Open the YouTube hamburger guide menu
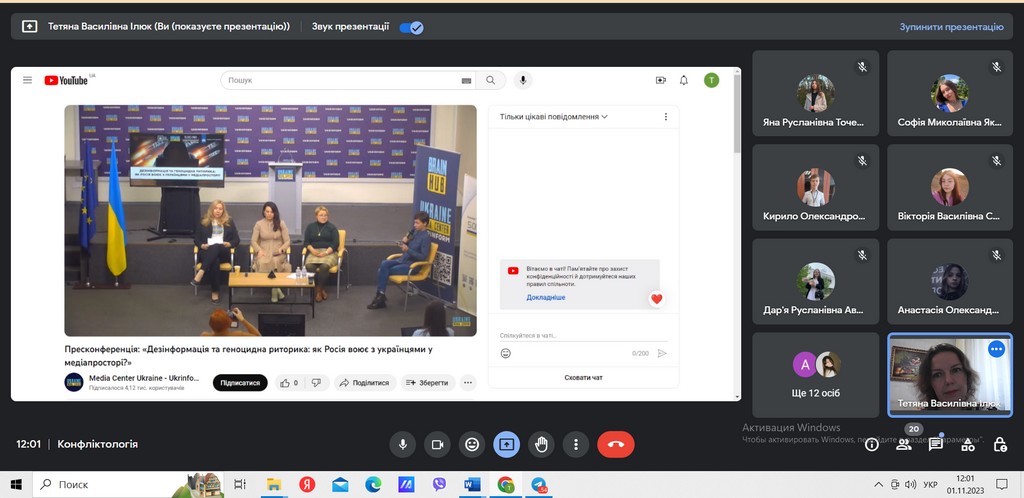 coord(28,80)
